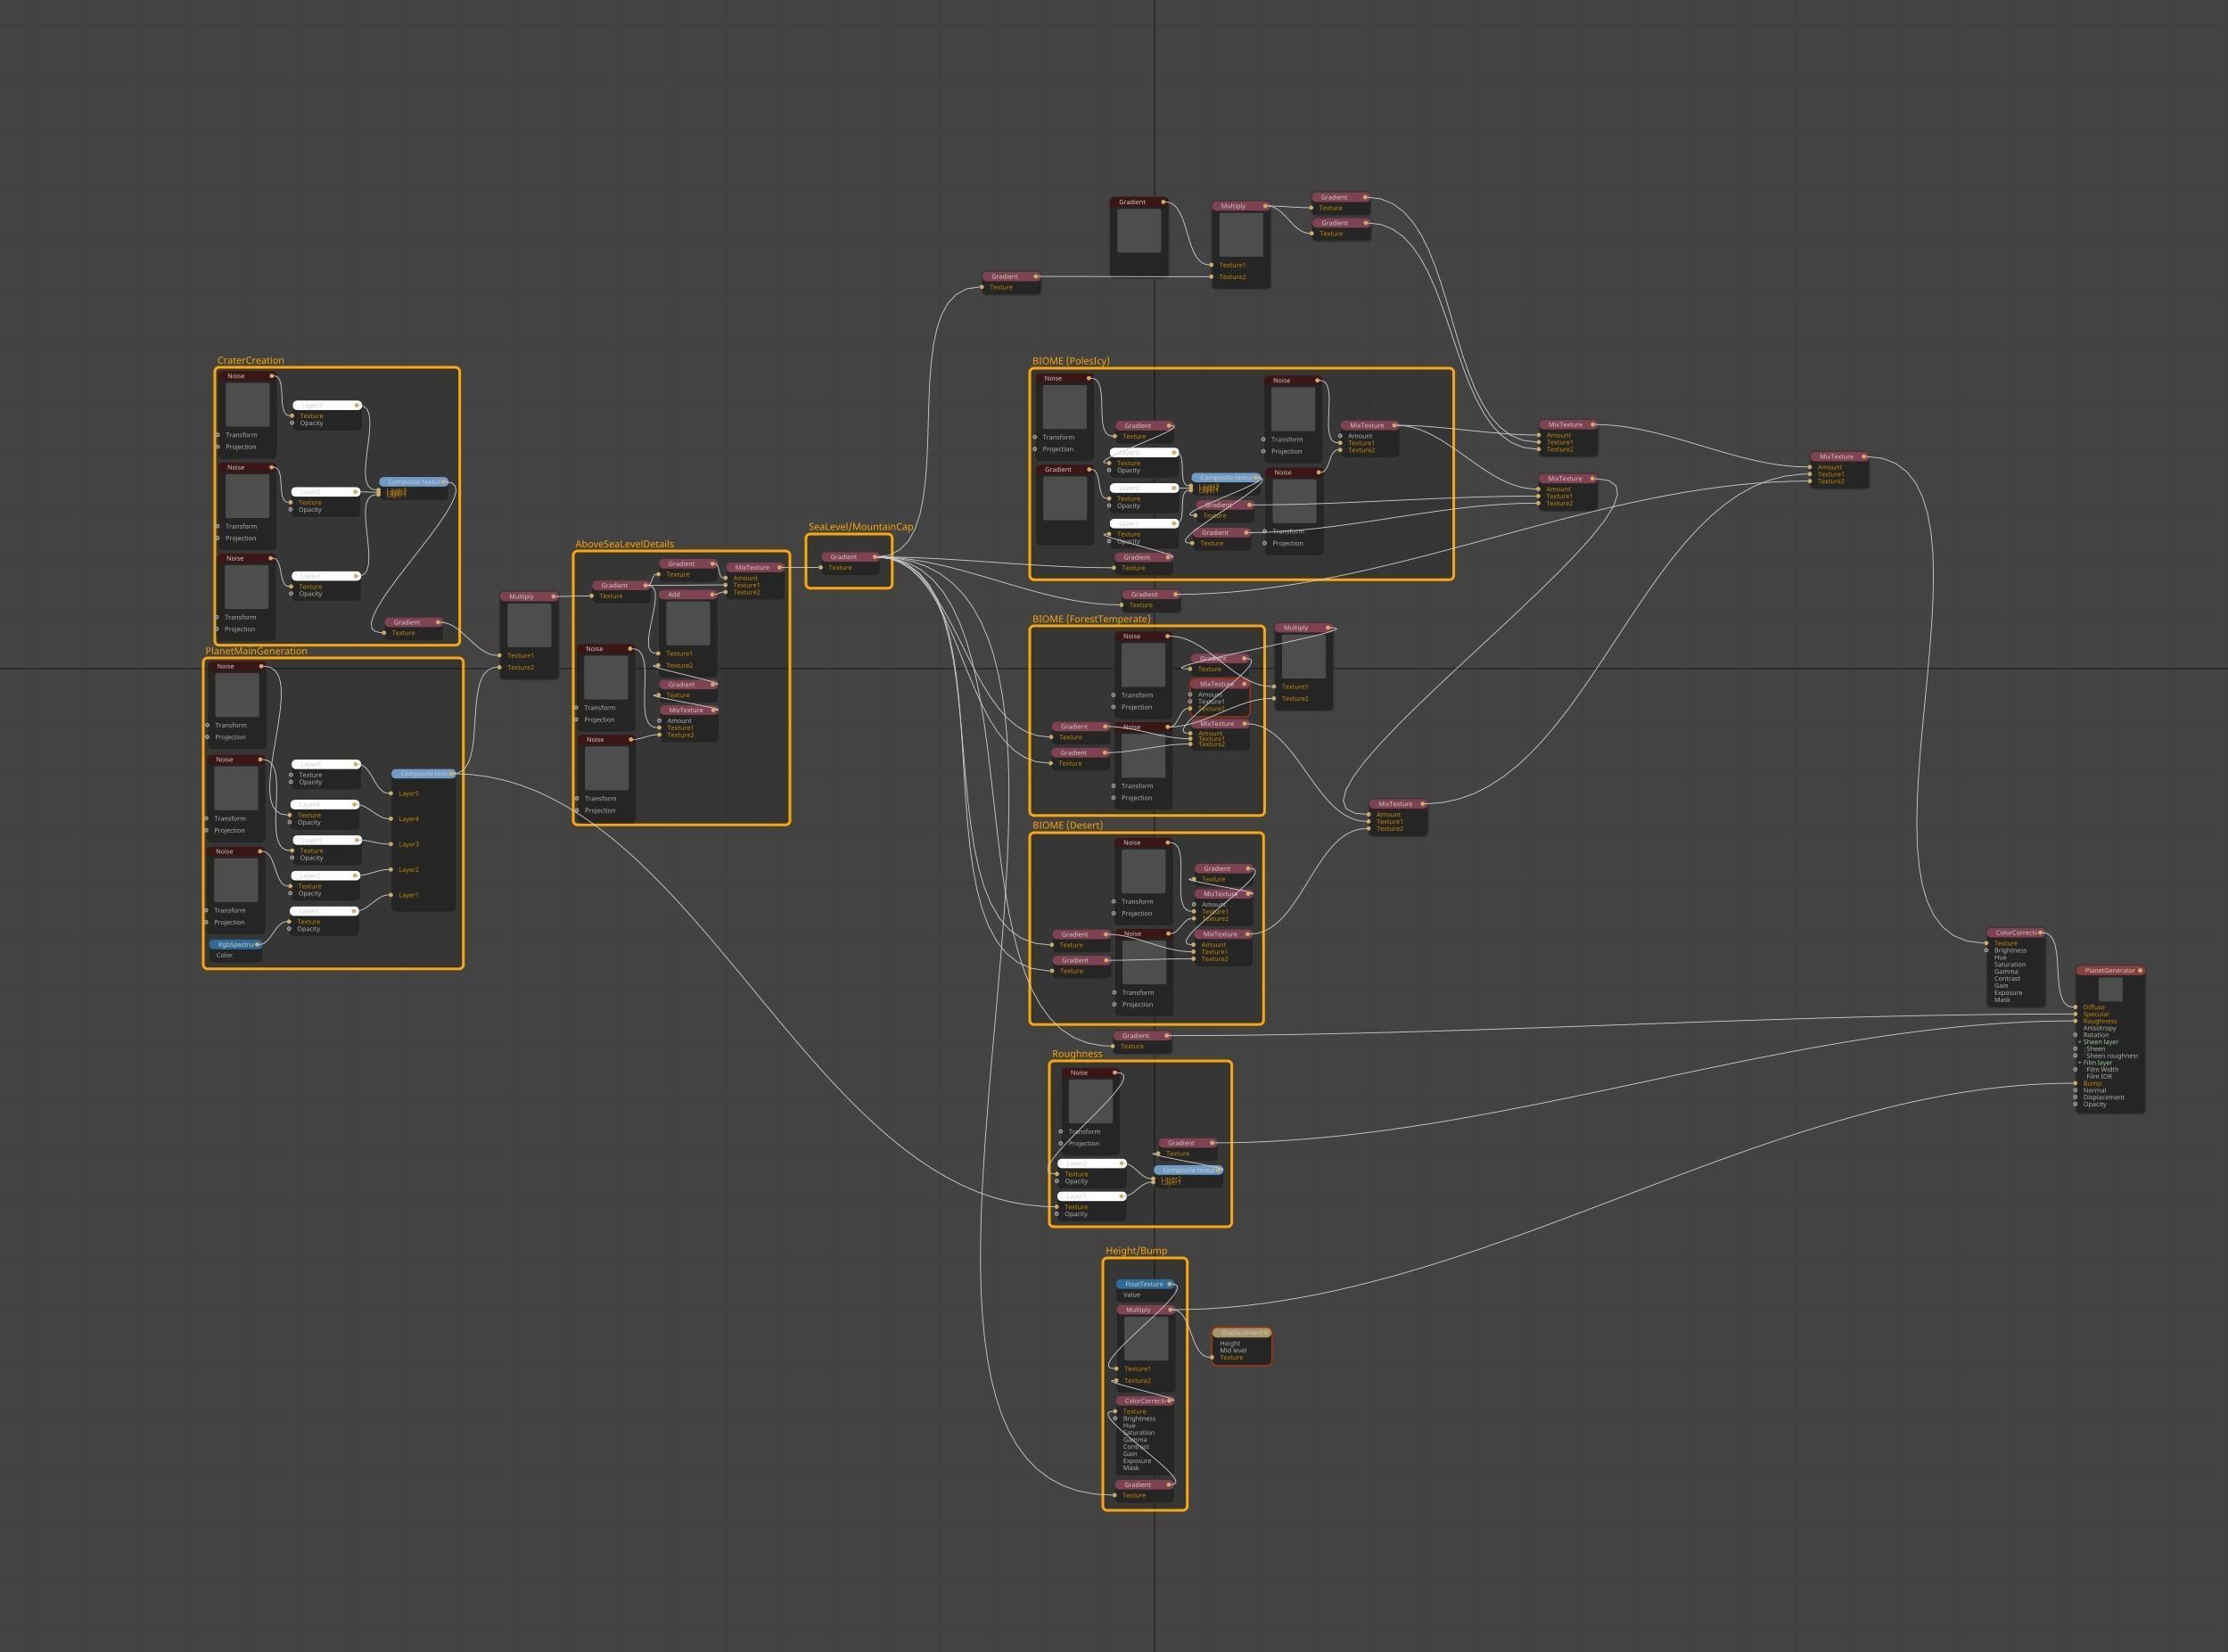Click the RgbSpectrum node output pin
The height and width of the screenshot is (1652, 2228).
pyautogui.click(x=258, y=944)
